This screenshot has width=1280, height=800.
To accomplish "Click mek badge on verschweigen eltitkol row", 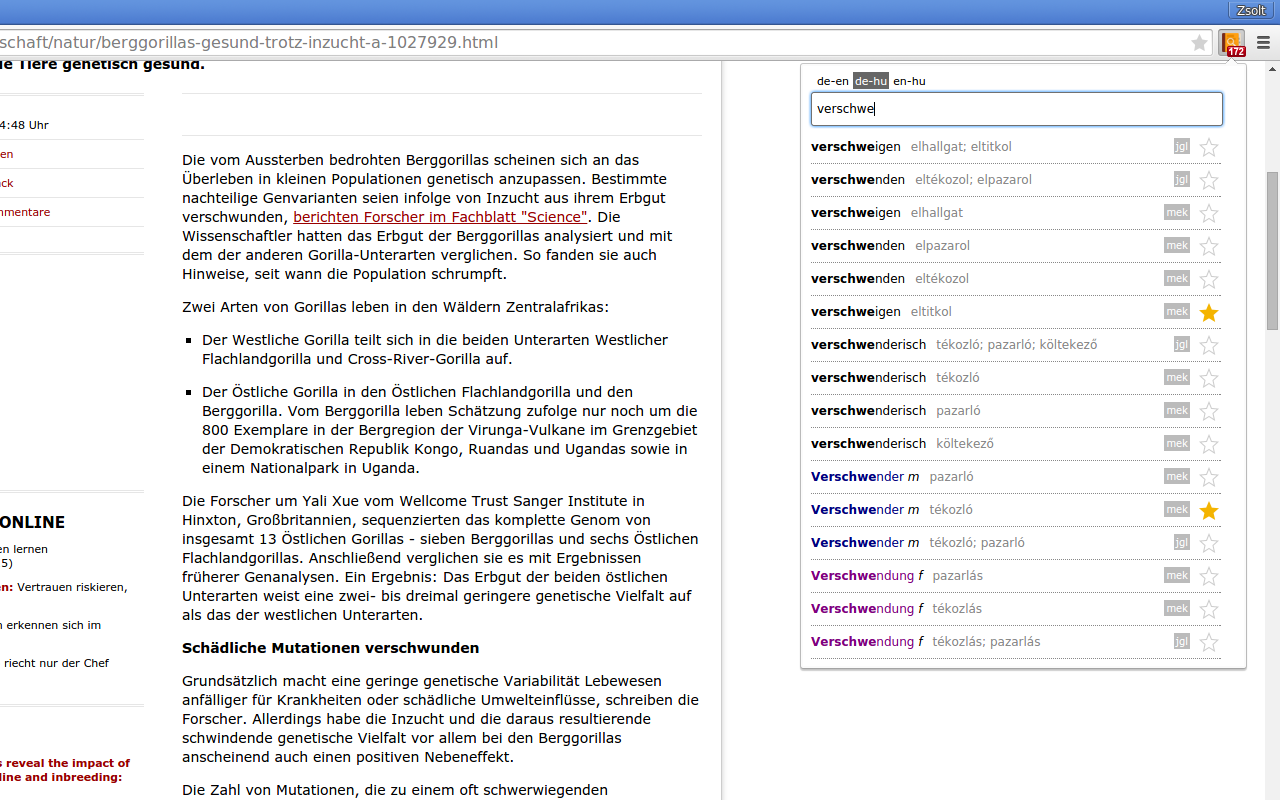I will click(1177, 312).
